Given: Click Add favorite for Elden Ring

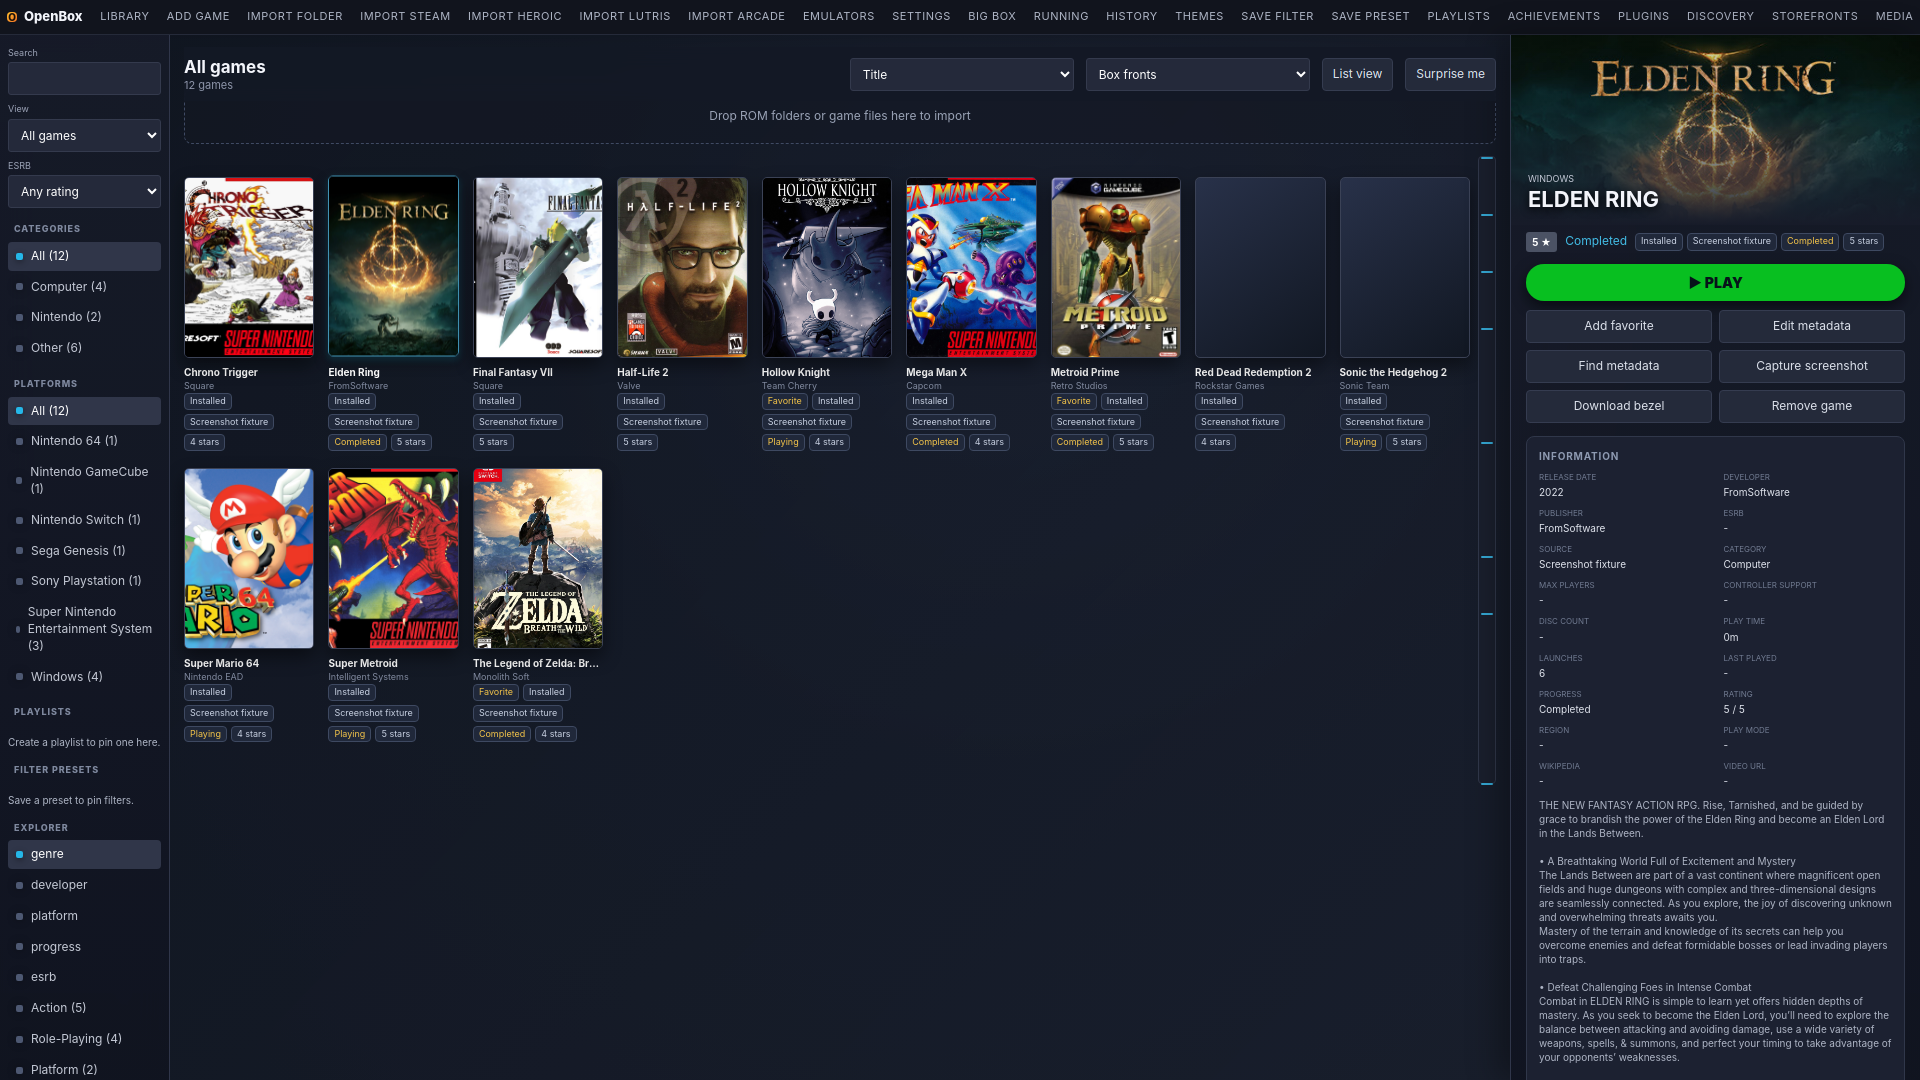Looking at the screenshot, I should point(1619,326).
